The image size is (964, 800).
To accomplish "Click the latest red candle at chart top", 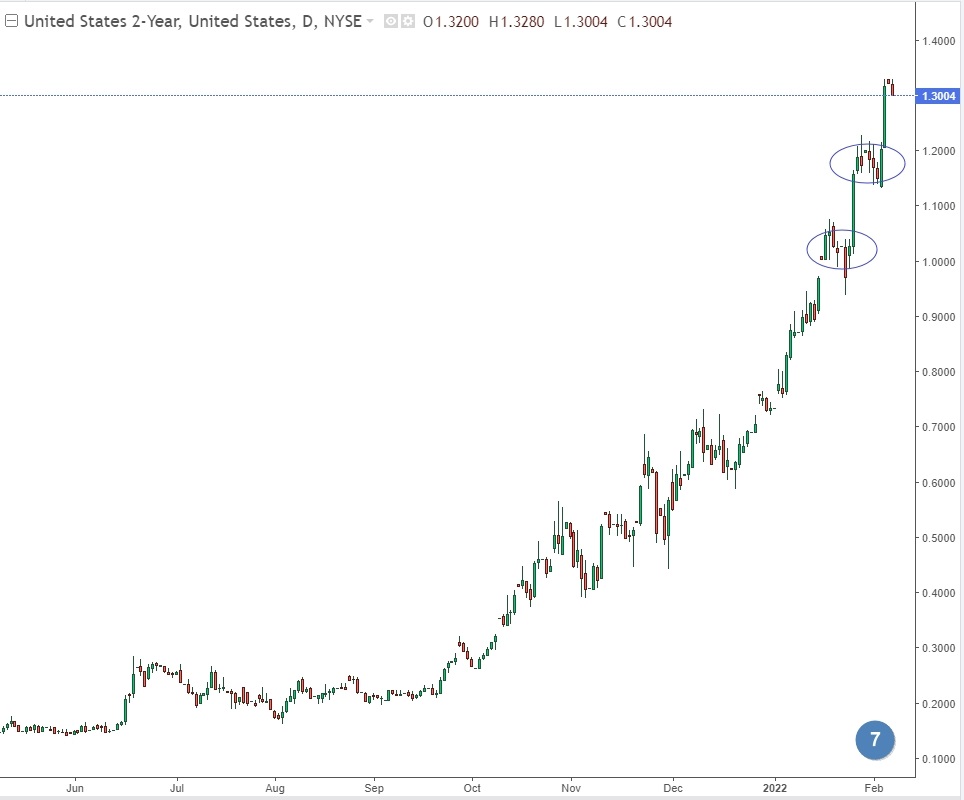I will (x=892, y=88).
